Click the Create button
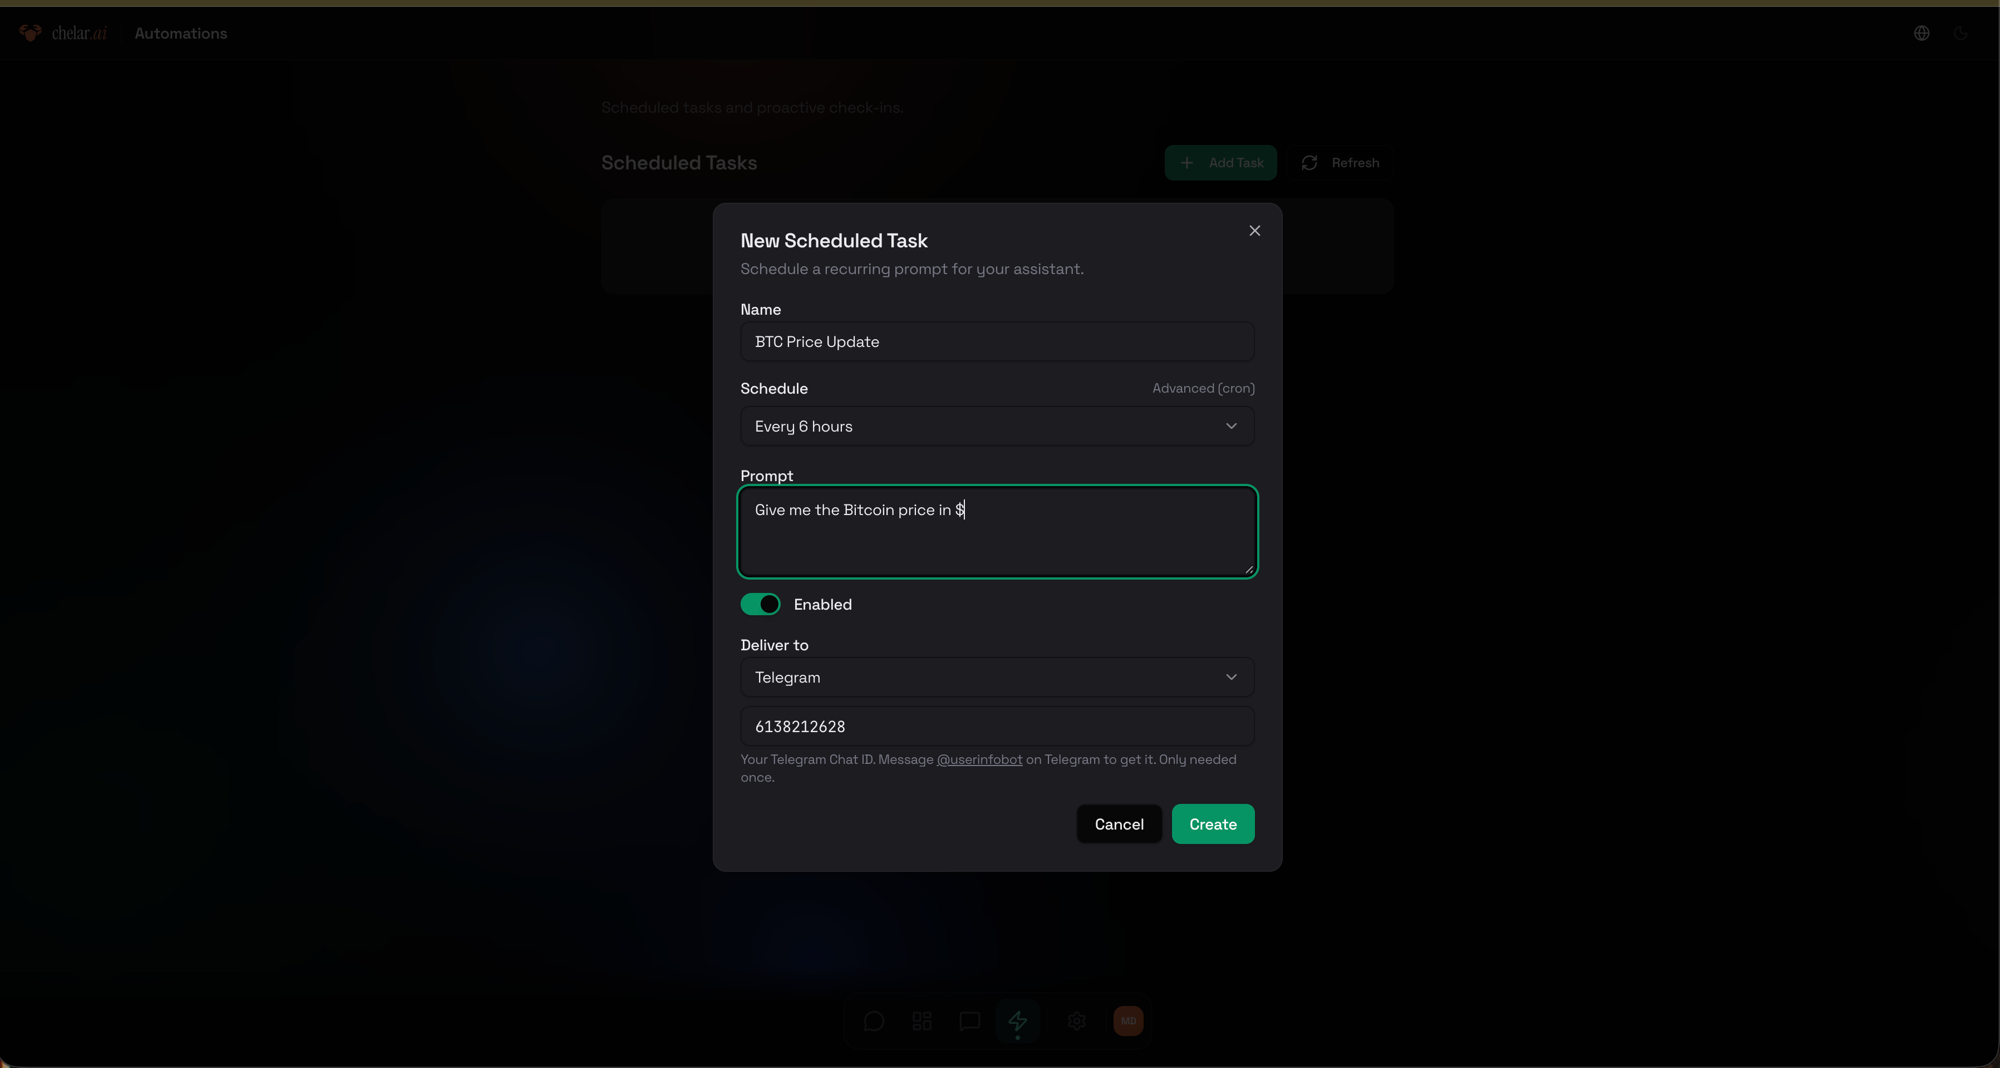 click(1213, 824)
